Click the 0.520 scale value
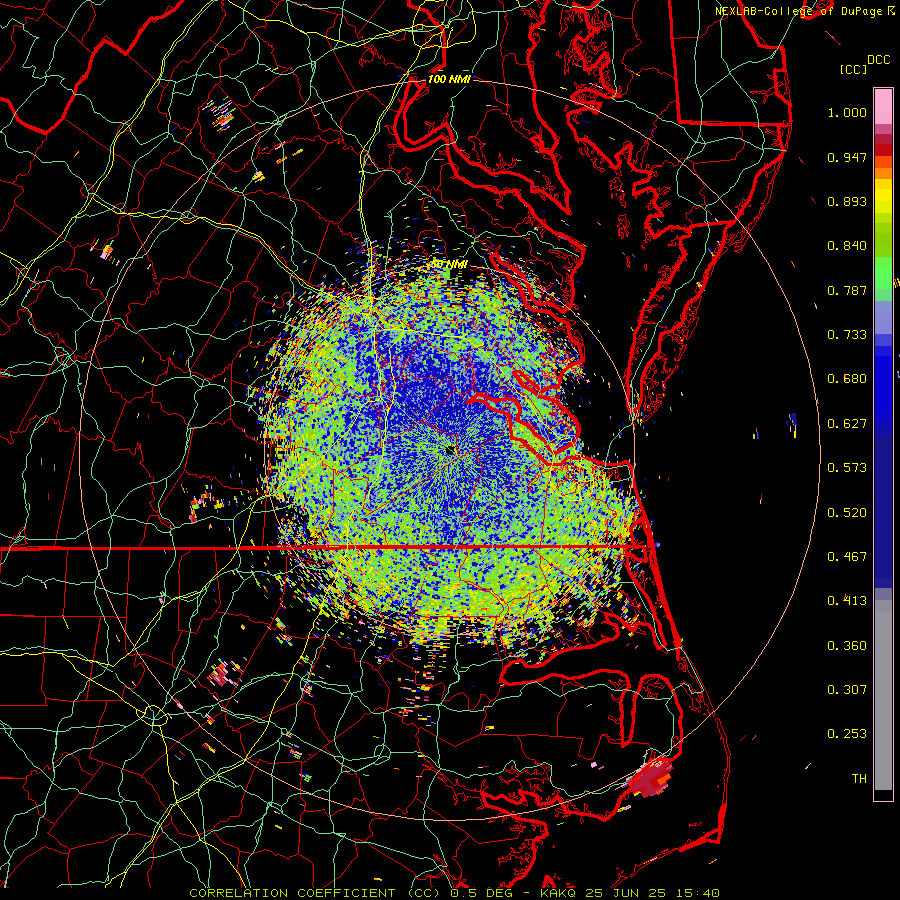Image resolution: width=900 pixels, height=900 pixels. coord(847,513)
